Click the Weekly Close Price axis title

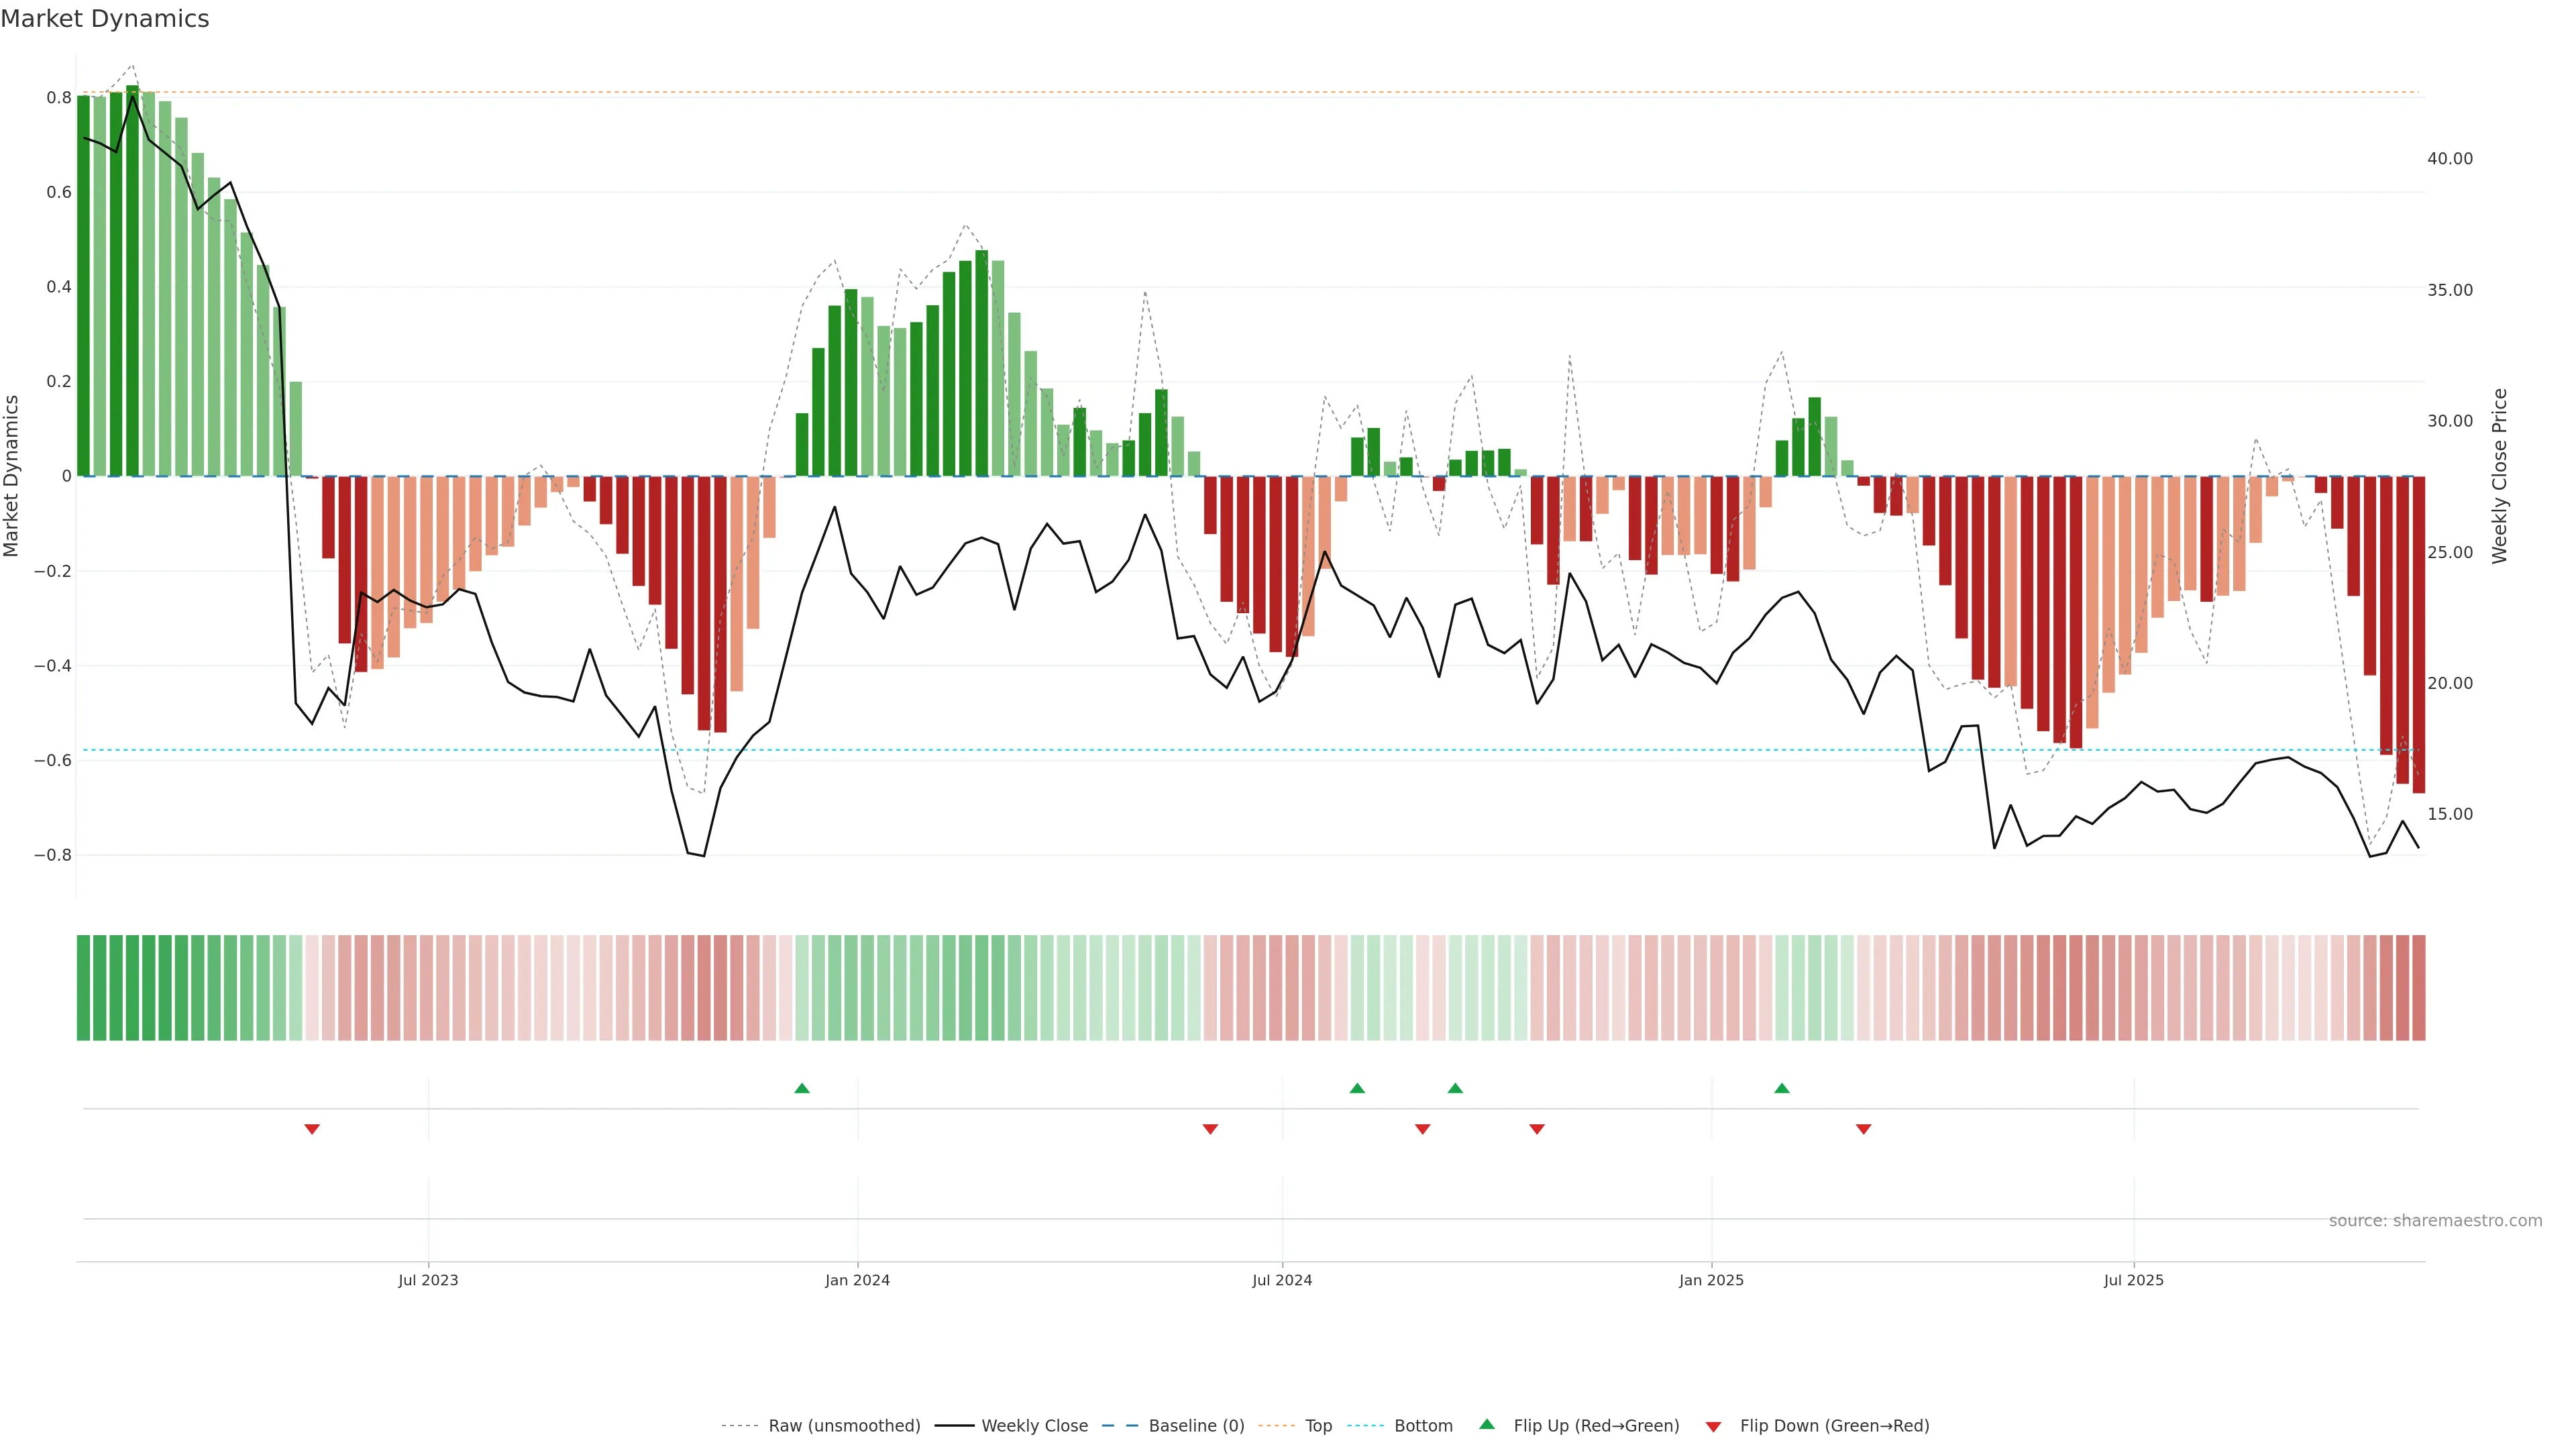click(2499, 476)
